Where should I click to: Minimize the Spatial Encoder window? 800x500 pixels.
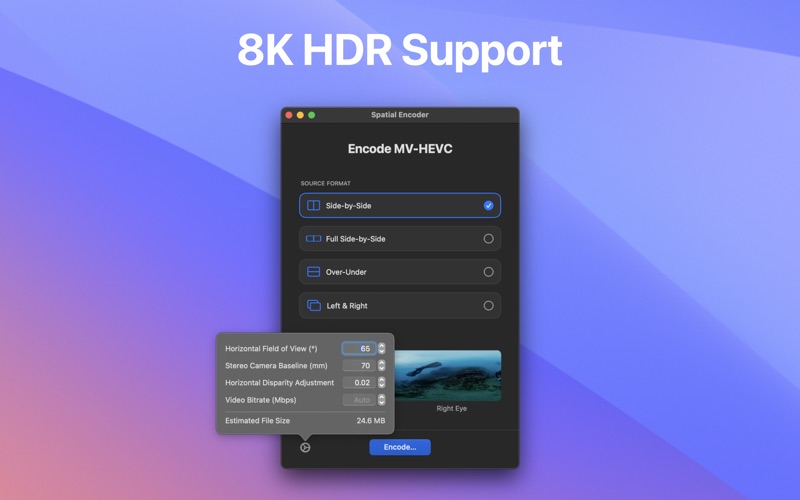300,115
